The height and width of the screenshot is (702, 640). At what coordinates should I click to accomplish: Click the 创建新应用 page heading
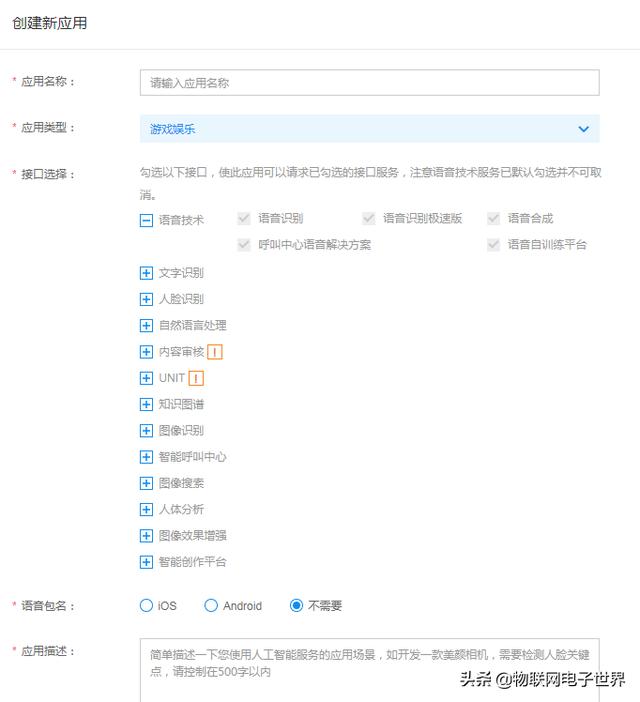pyautogui.click(x=50, y=23)
